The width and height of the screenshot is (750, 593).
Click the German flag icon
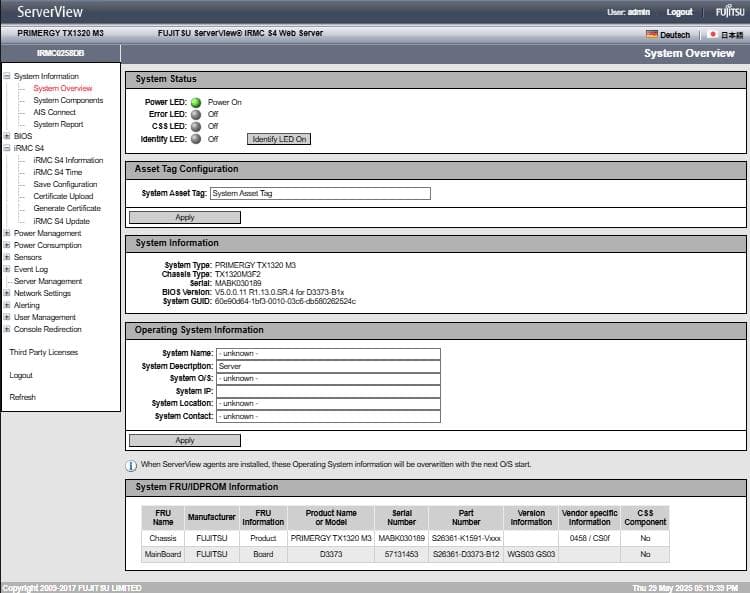click(x=652, y=35)
